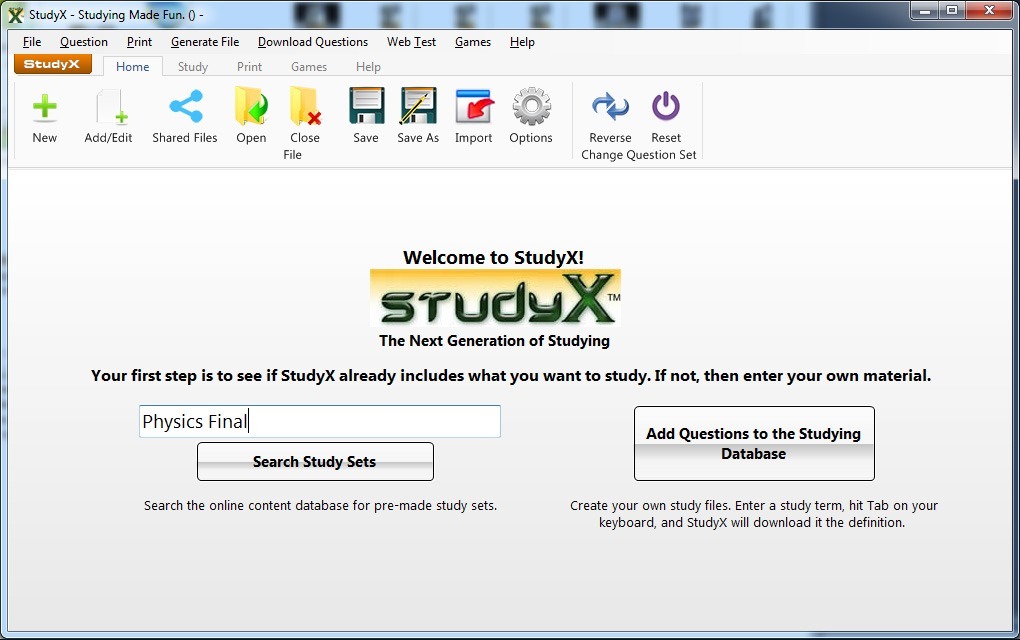The image size is (1020, 640).
Task: Open the Print menu in the menu bar
Action: click(x=139, y=42)
